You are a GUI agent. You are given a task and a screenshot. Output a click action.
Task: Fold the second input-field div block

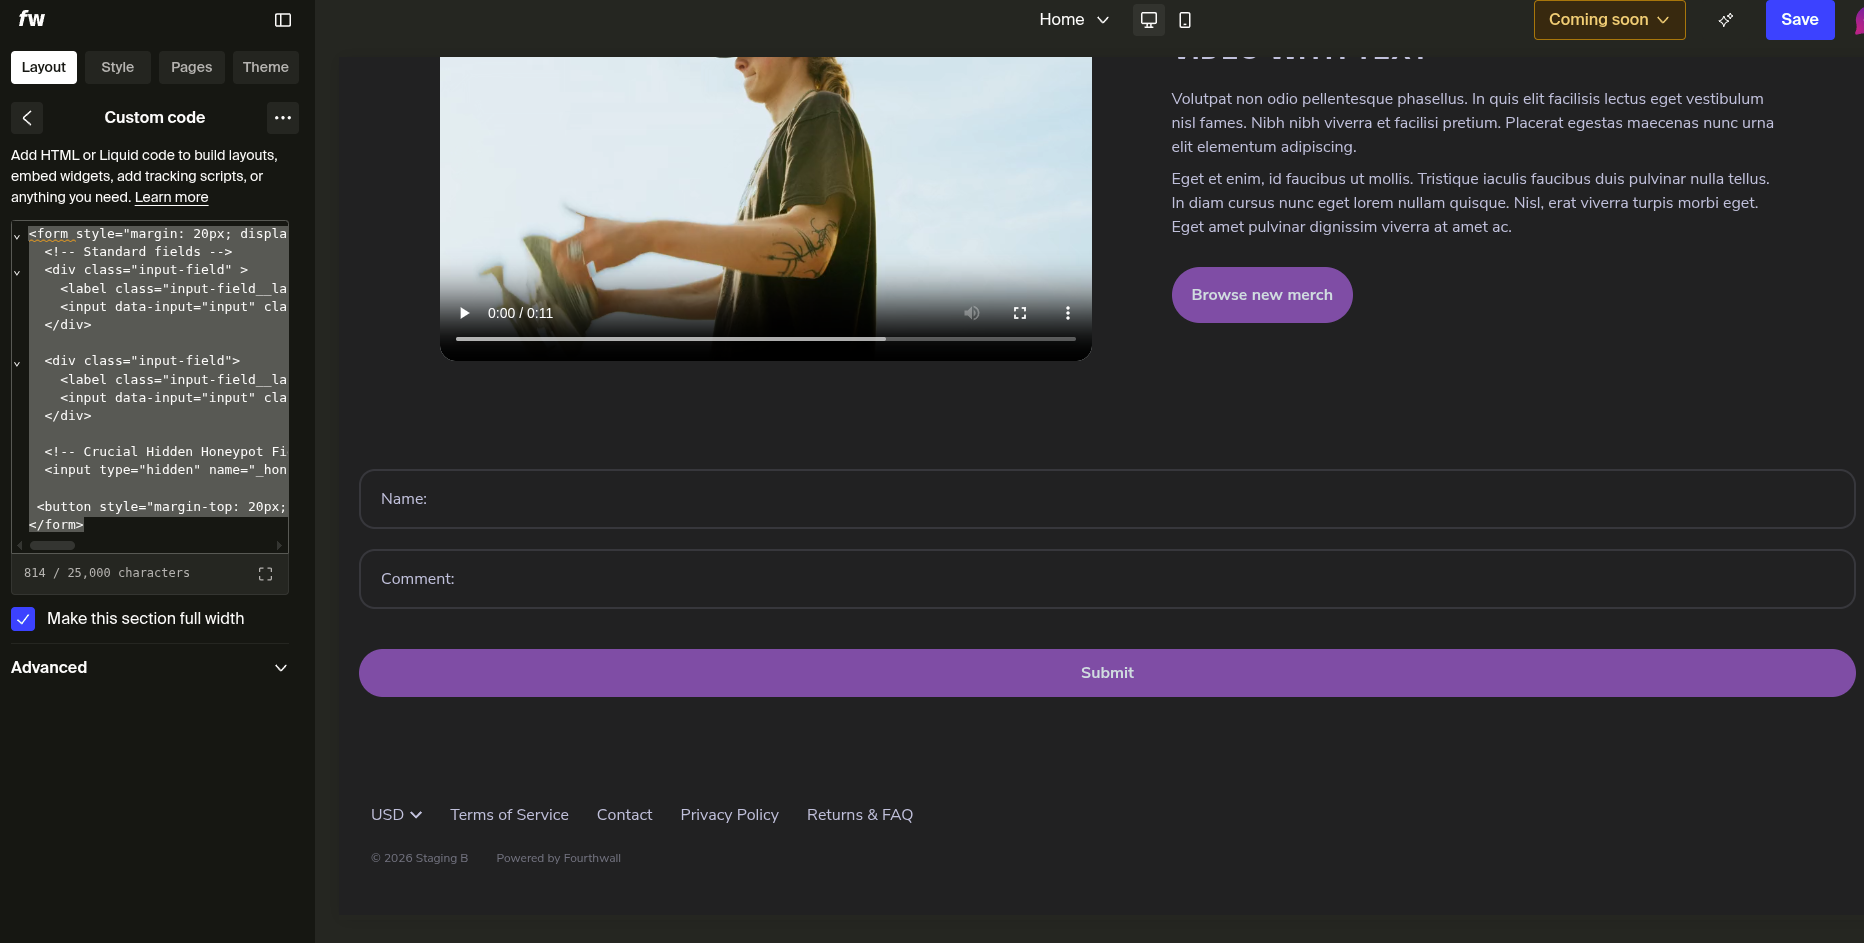[x=17, y=363]
